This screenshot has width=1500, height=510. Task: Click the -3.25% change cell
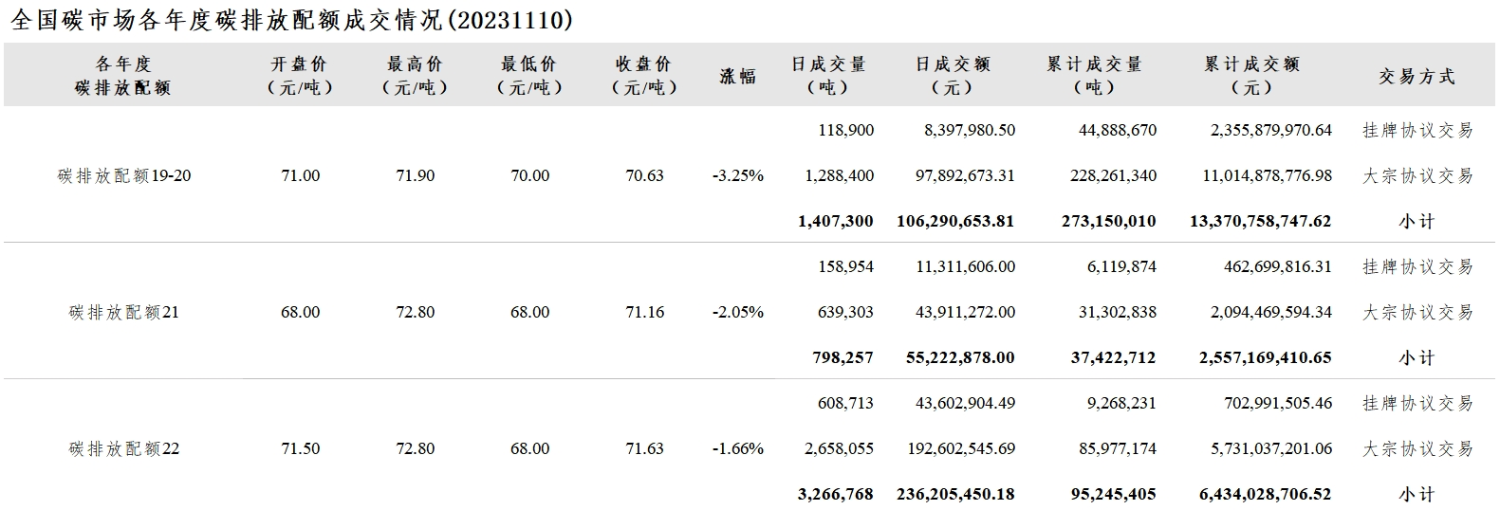(738, 176)
